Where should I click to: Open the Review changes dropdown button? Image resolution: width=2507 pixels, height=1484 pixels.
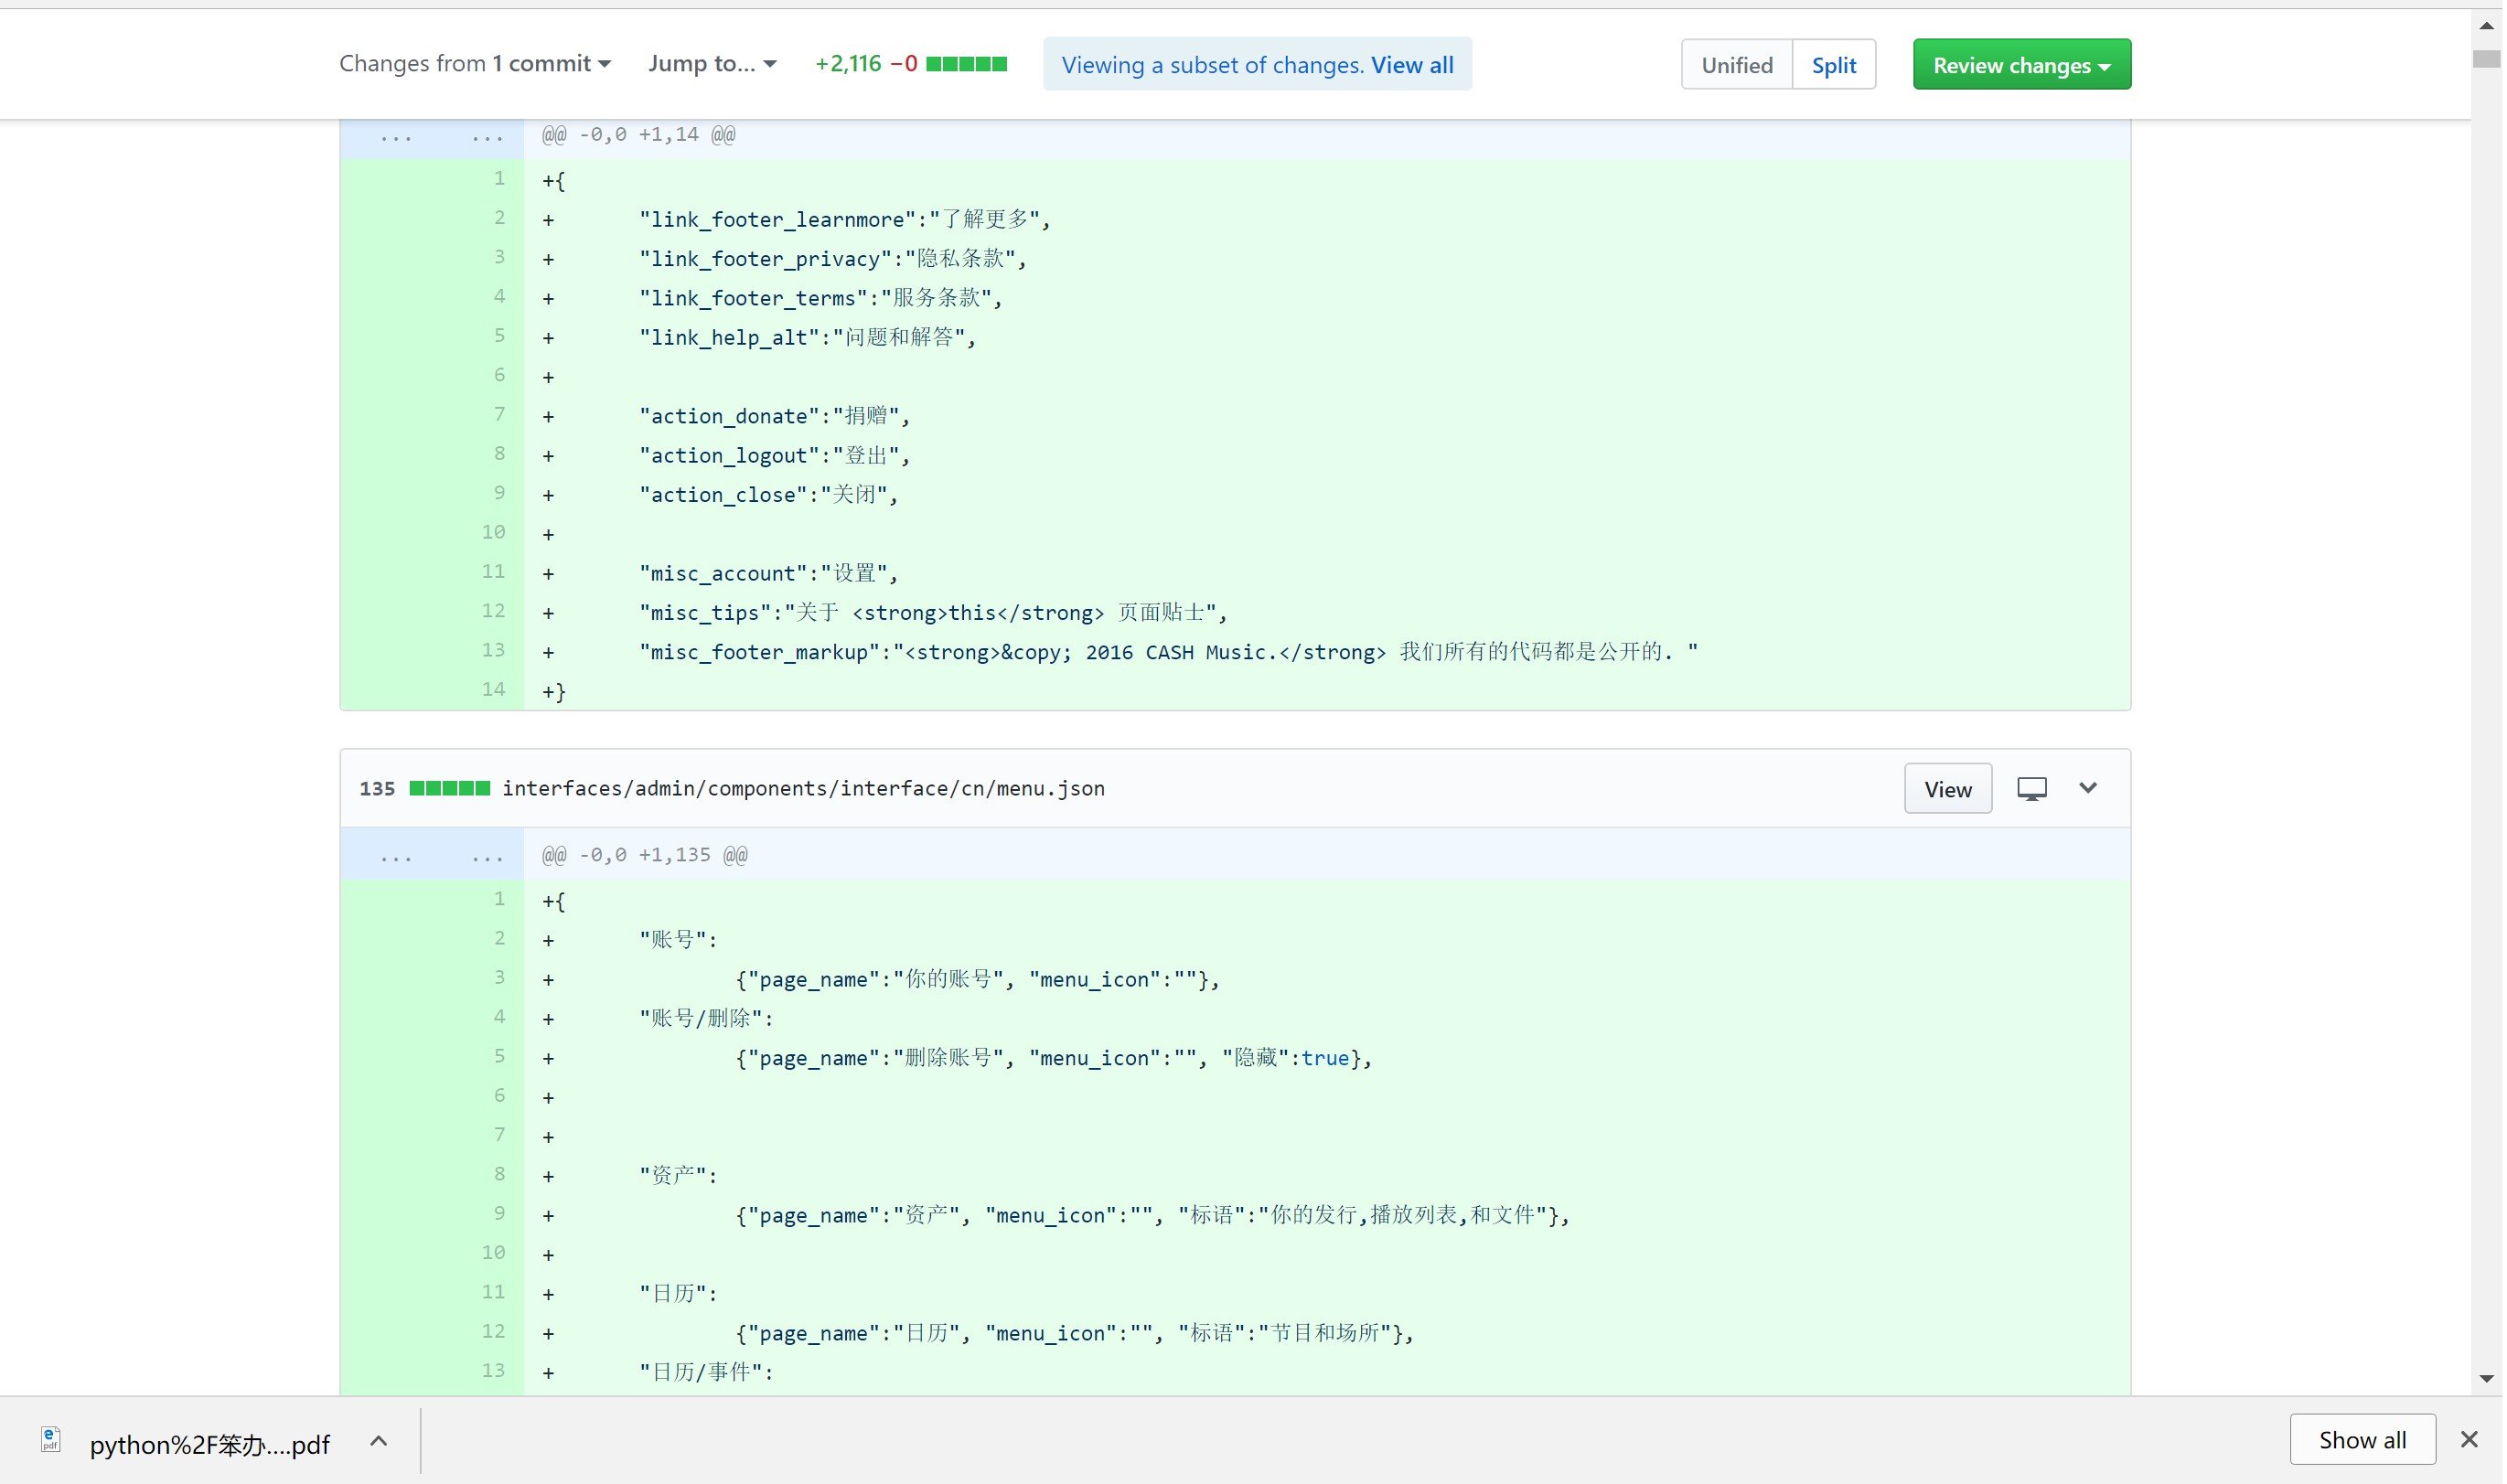[2022, 65]
